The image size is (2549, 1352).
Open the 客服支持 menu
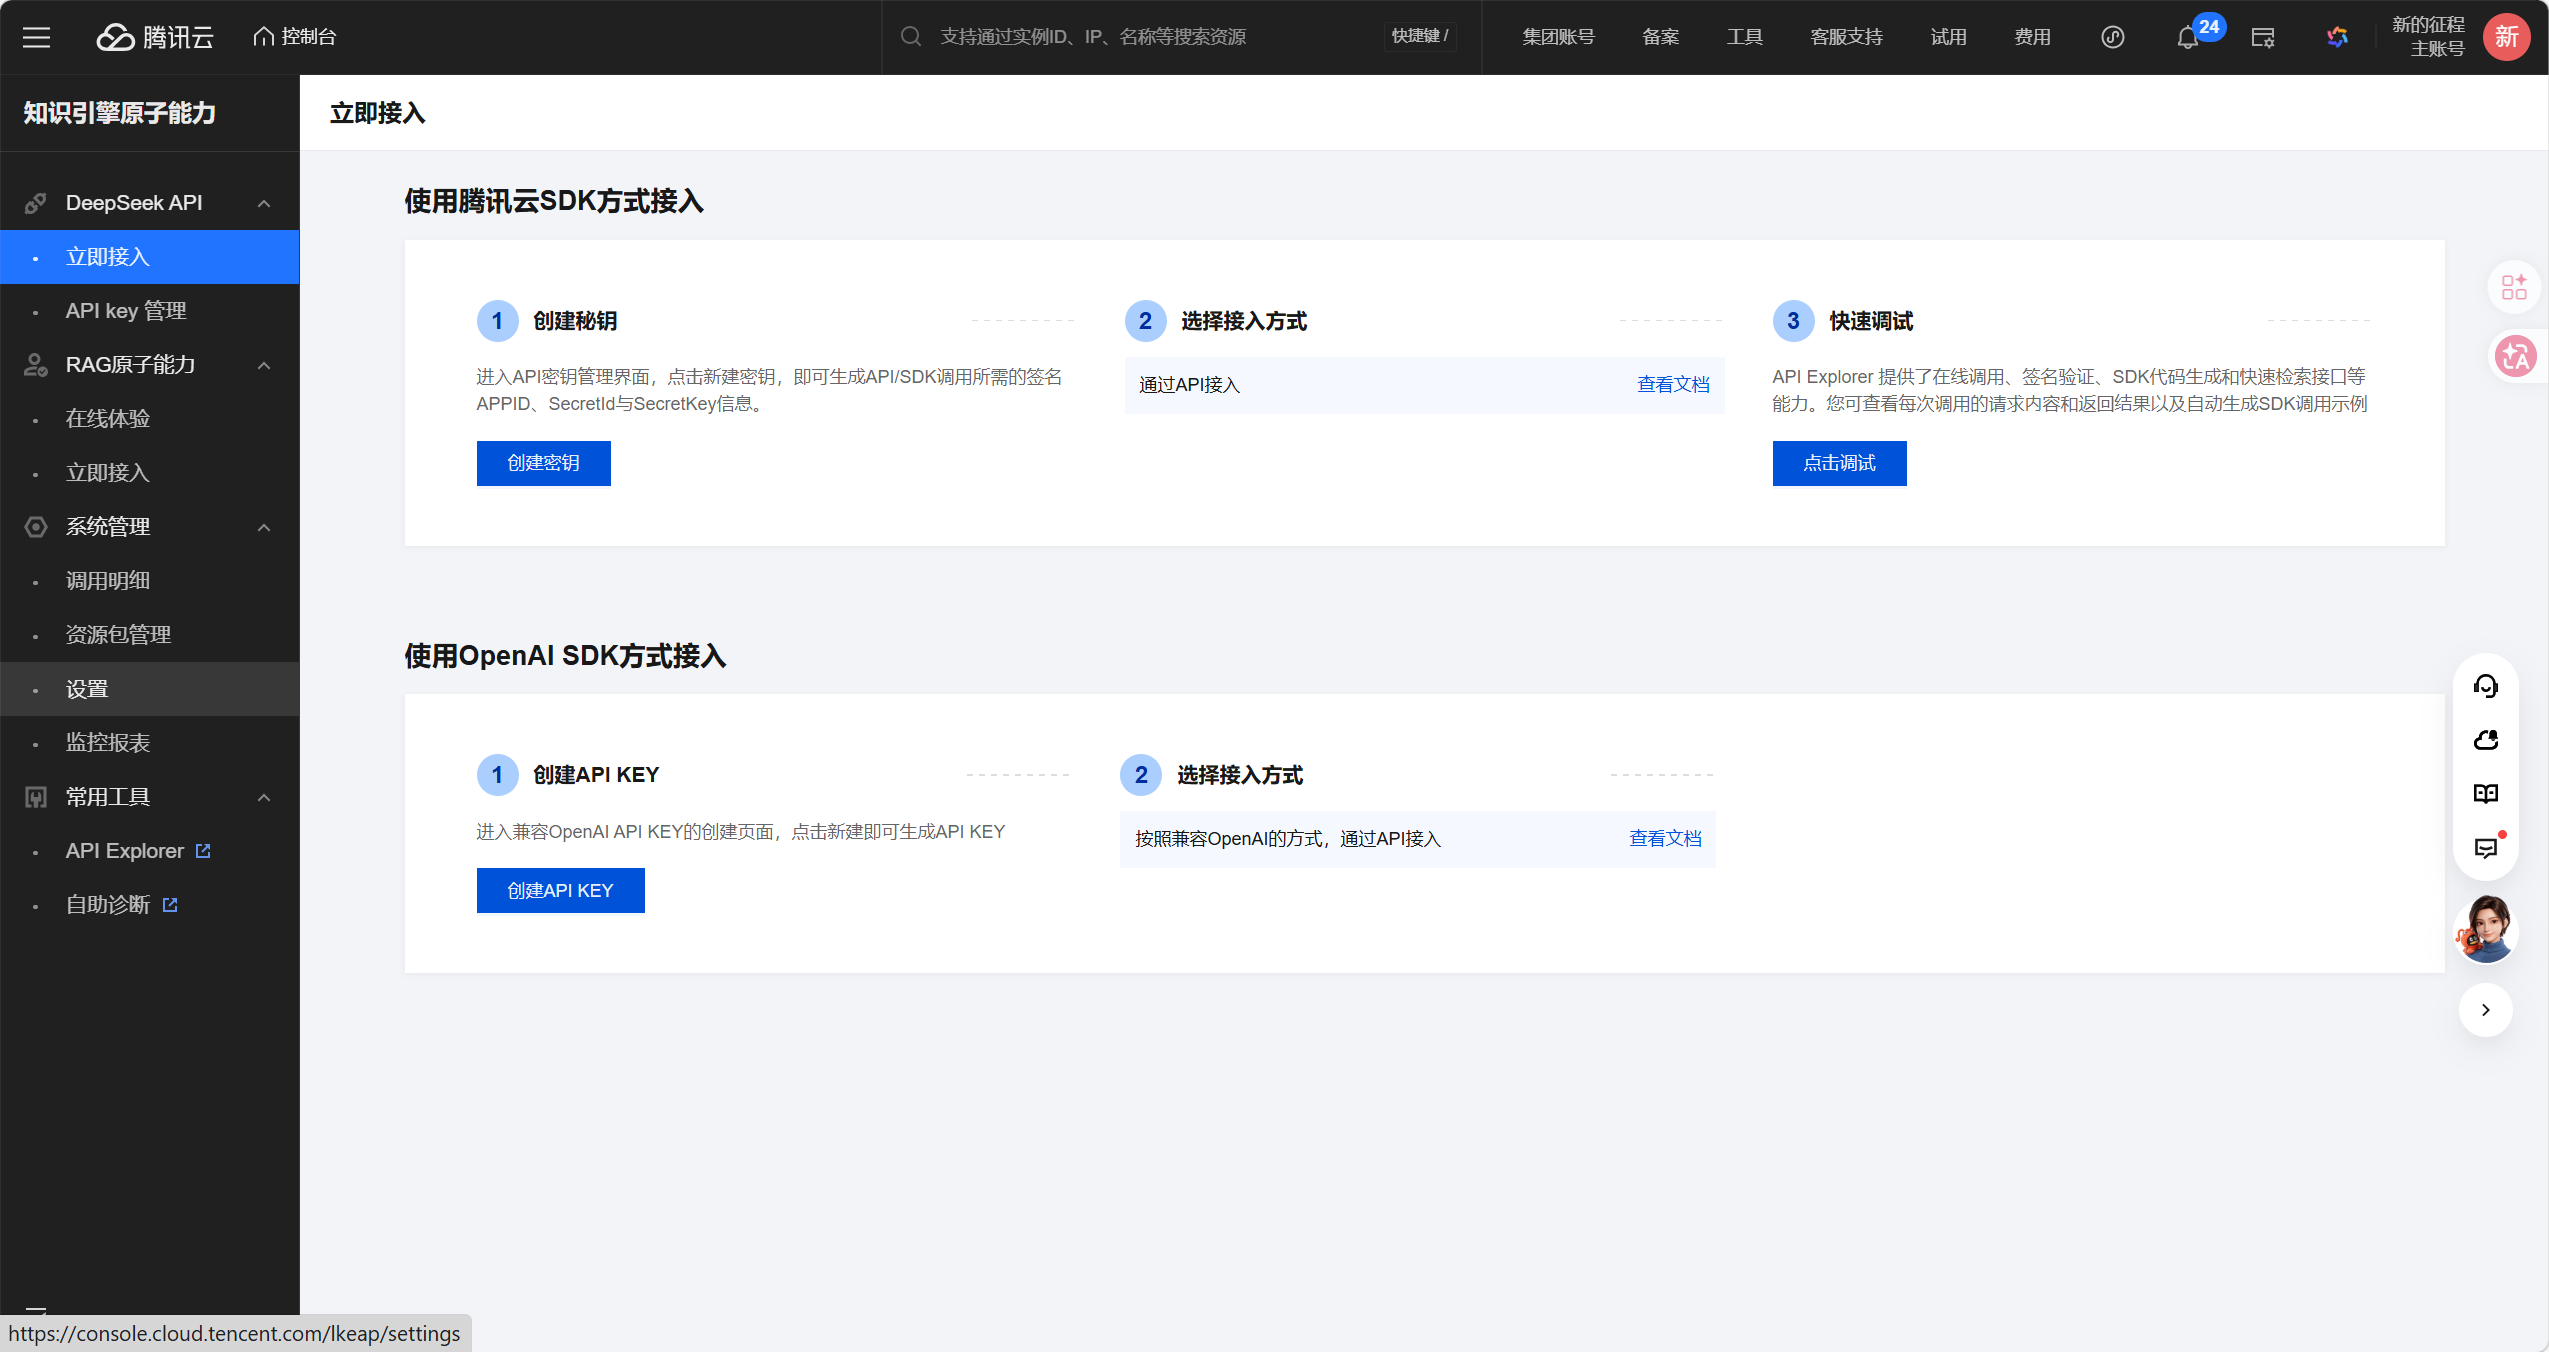point(1846,37)
